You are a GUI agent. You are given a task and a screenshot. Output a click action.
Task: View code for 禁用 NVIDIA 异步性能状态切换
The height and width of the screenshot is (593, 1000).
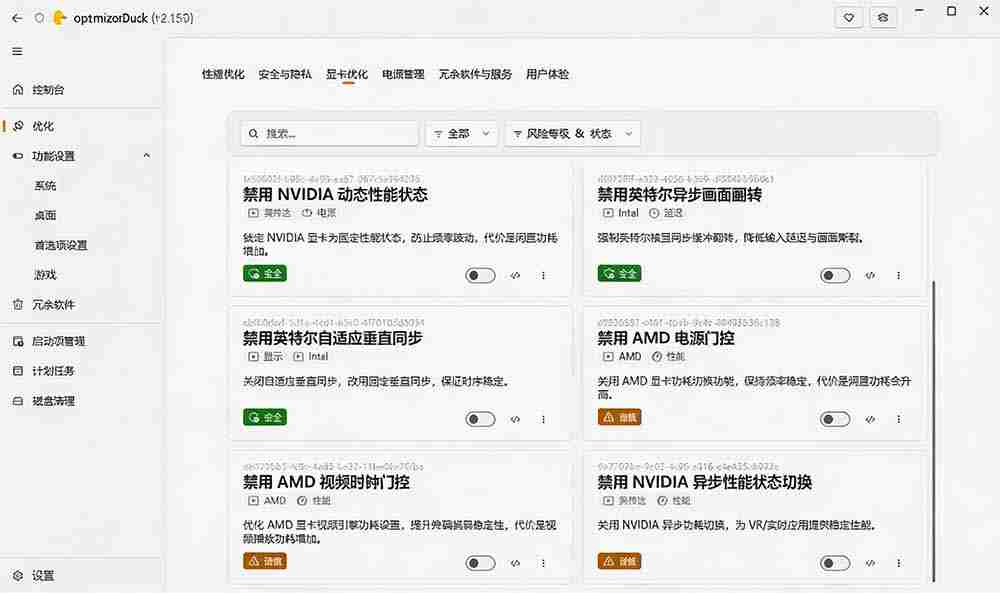(x=870, y=563)
